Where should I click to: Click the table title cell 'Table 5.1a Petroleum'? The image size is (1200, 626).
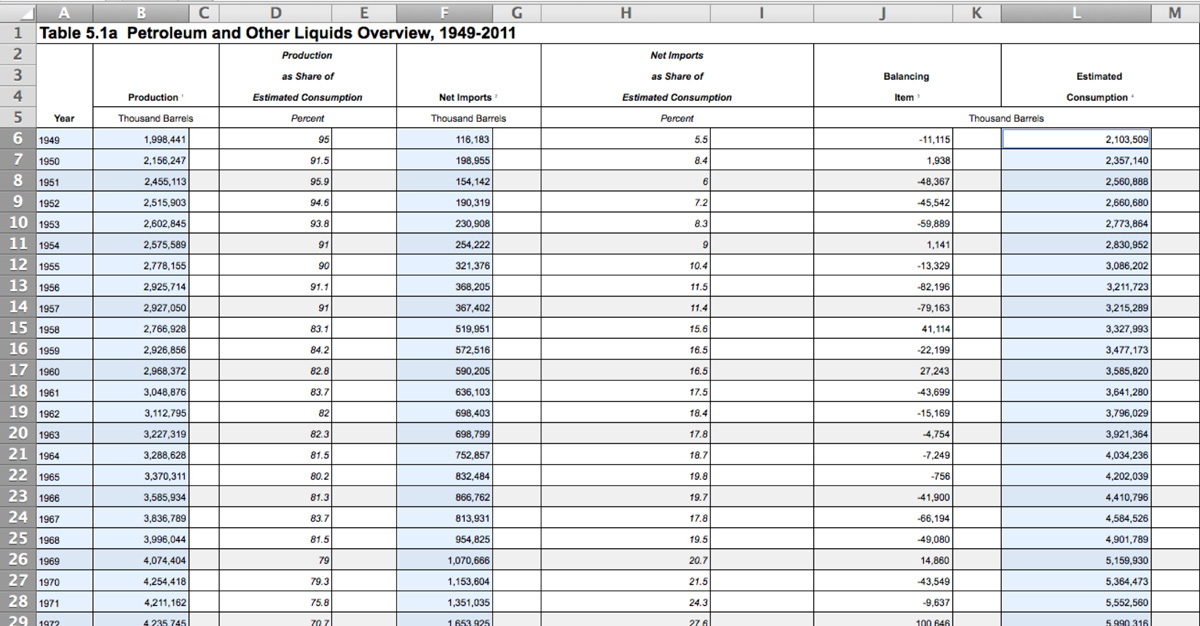coord(277,32)
